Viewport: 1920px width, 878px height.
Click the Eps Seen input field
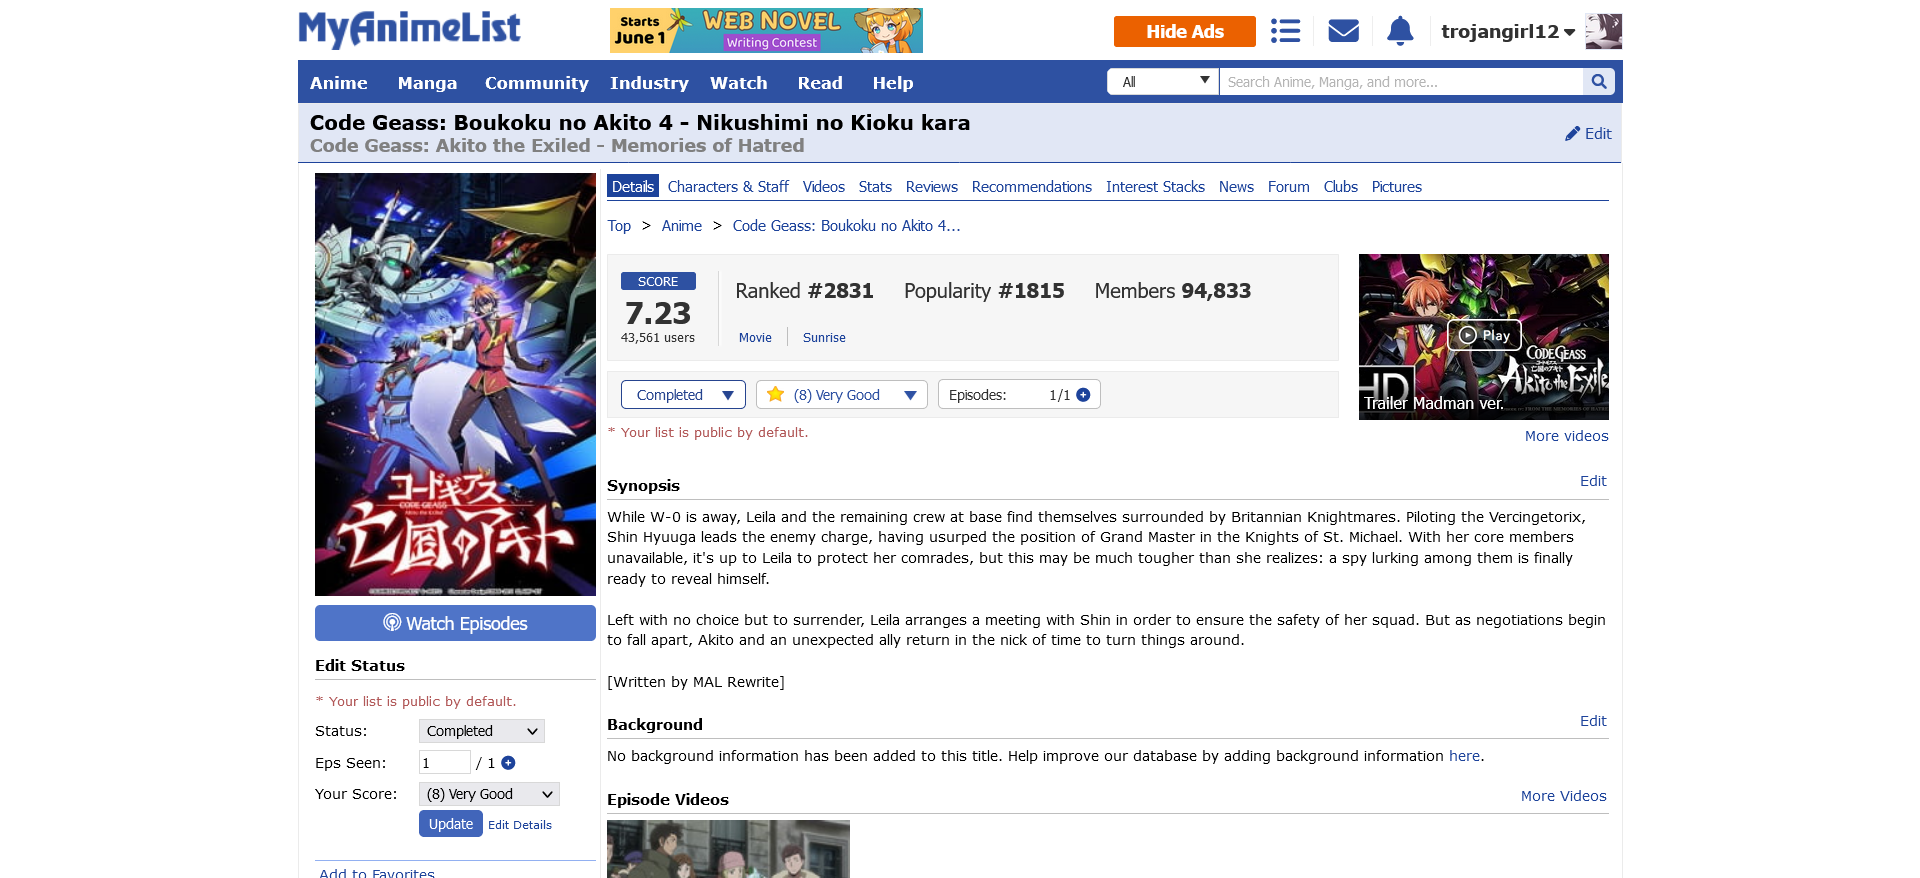click(x=445, y=763)
